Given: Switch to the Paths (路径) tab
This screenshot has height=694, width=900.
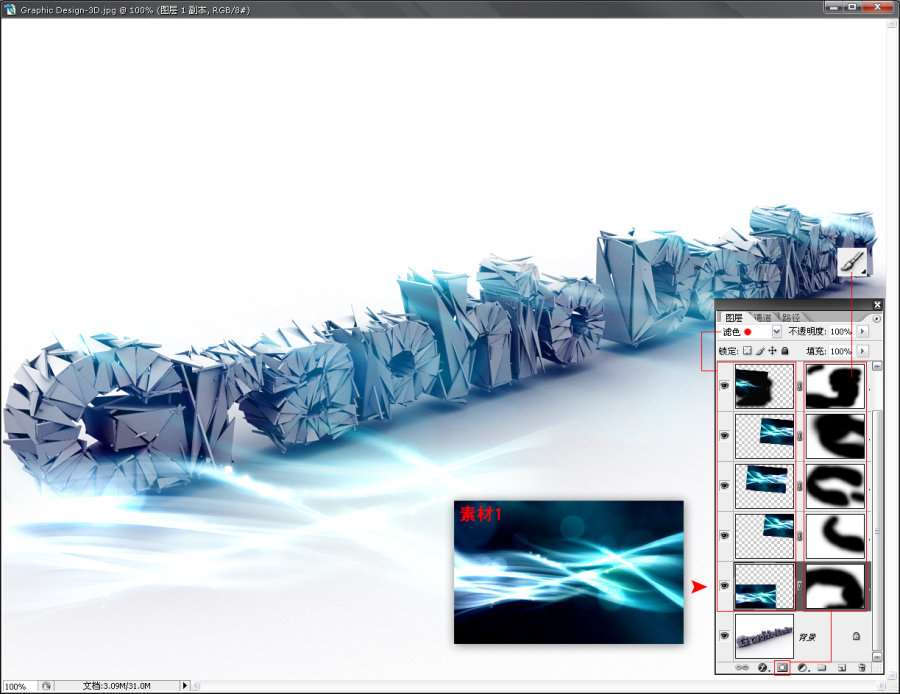Looking at the screenshot, I should coord(790,318).
